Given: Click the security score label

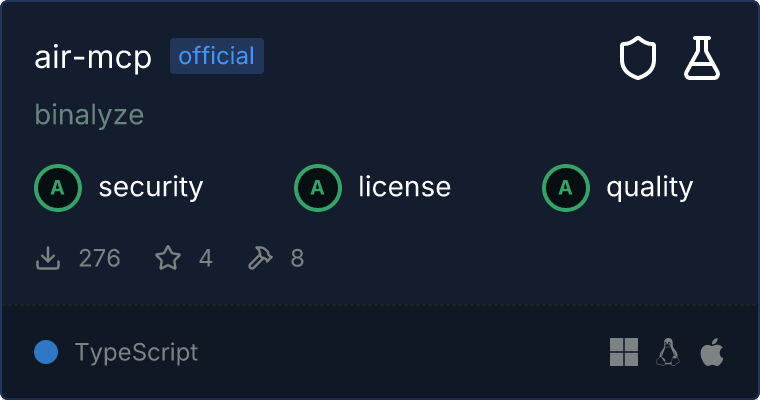Looking at the screenshot, I should coord(151,188).
